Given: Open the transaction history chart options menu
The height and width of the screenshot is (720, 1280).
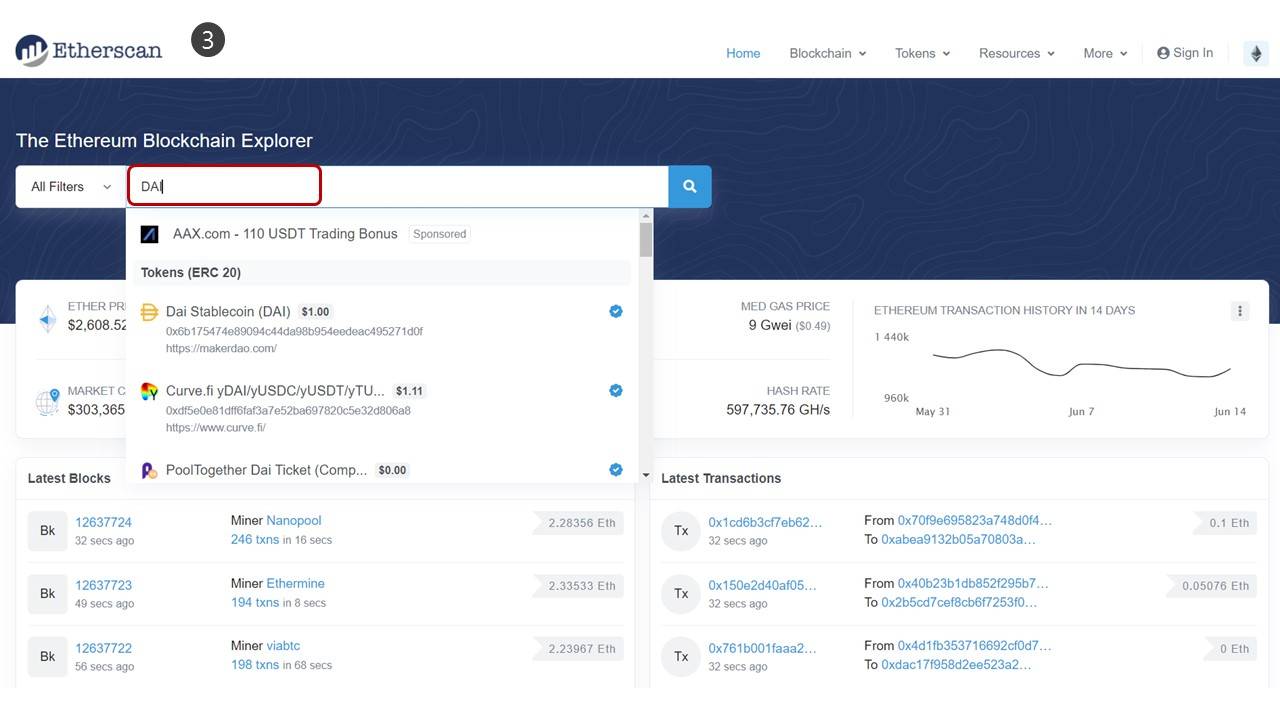Looking at the screenshot, I should [1239, 311].
